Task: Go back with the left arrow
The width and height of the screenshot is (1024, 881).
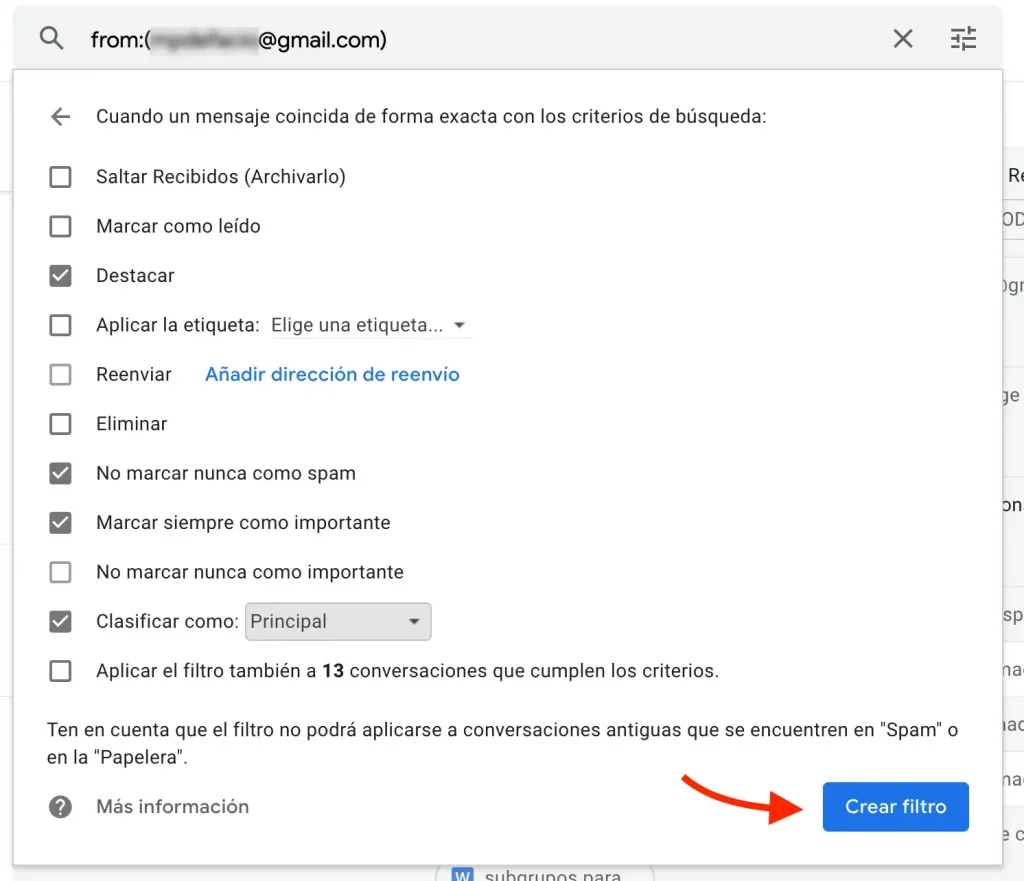Action: point(61,117)
